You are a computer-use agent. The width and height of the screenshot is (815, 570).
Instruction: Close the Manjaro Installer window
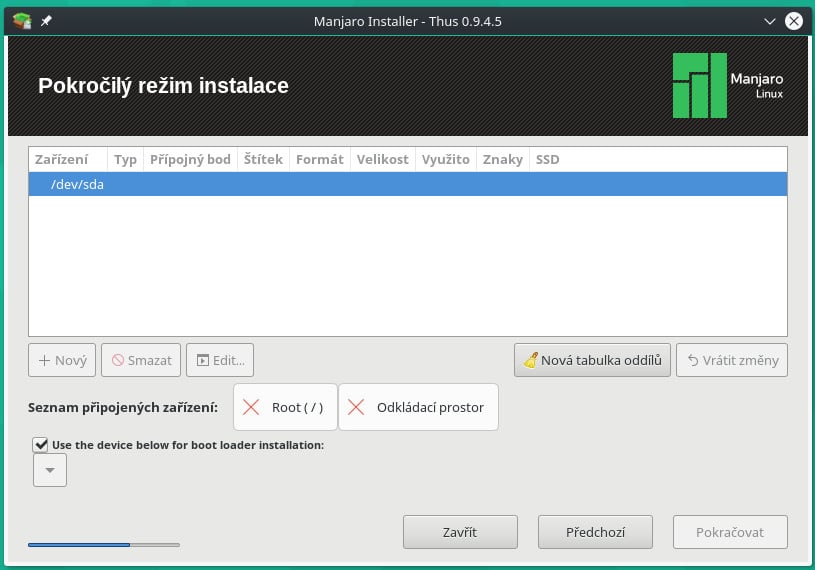(794, 21)
